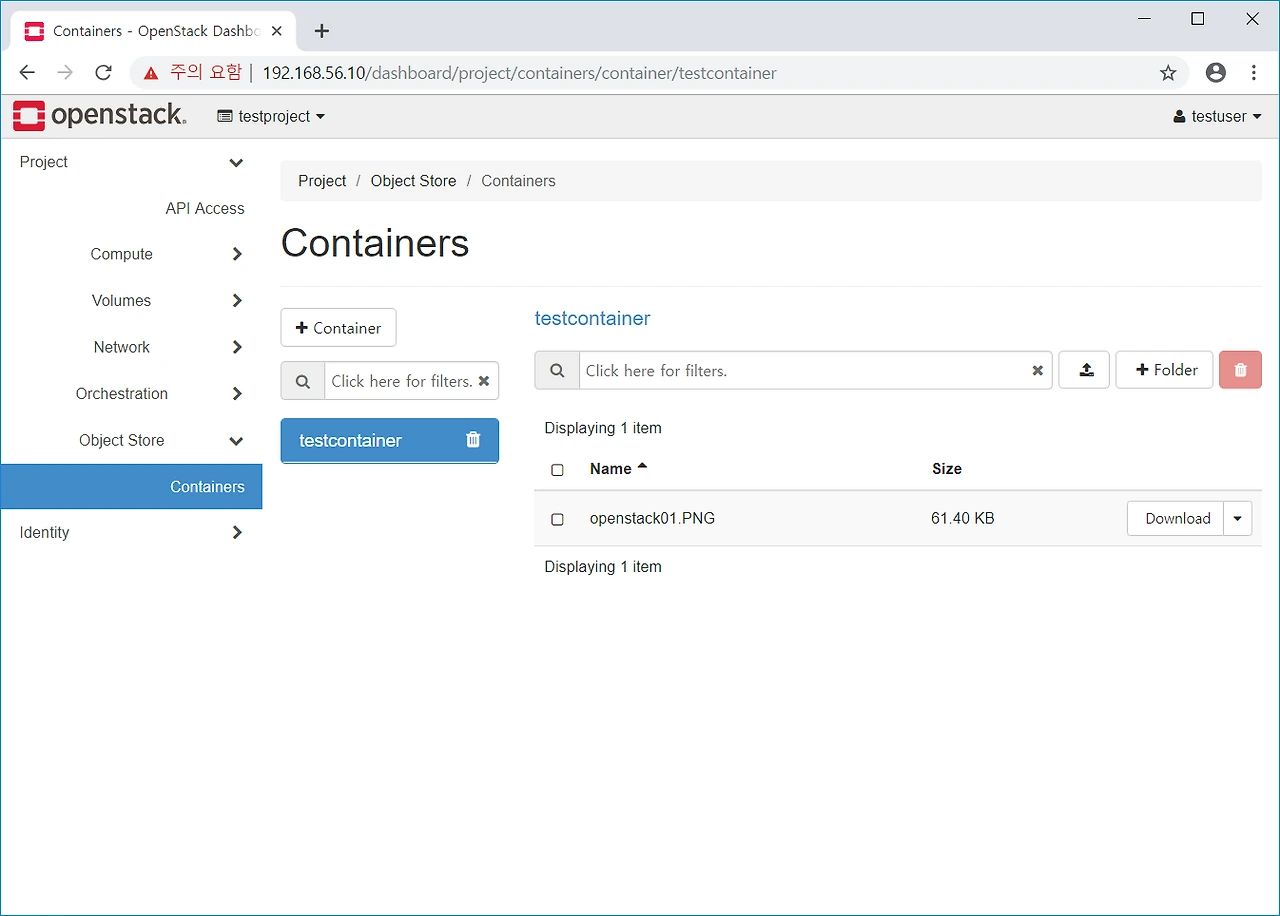Click the browser forward arrow
Viewport: 1280px width, 916px height.
click(65, 72)
